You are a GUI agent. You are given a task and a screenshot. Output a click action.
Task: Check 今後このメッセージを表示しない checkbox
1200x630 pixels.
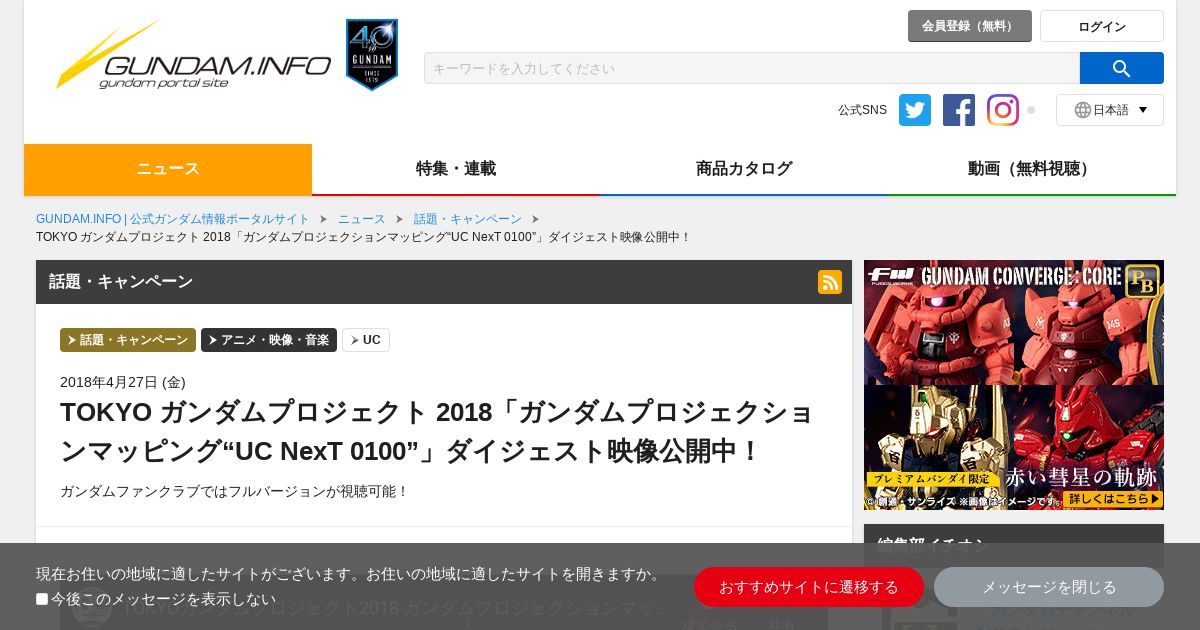42,599
